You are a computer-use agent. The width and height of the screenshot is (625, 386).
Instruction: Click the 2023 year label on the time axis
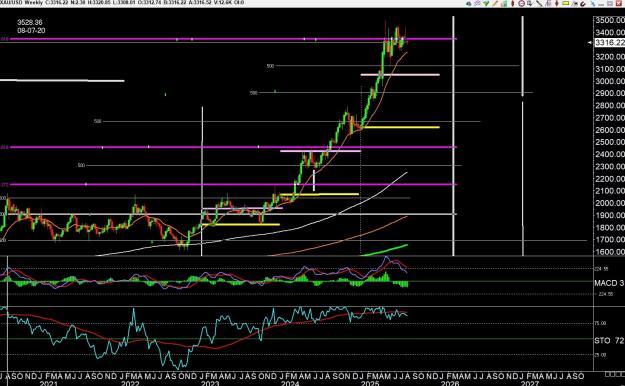click(x=210, y=383)
